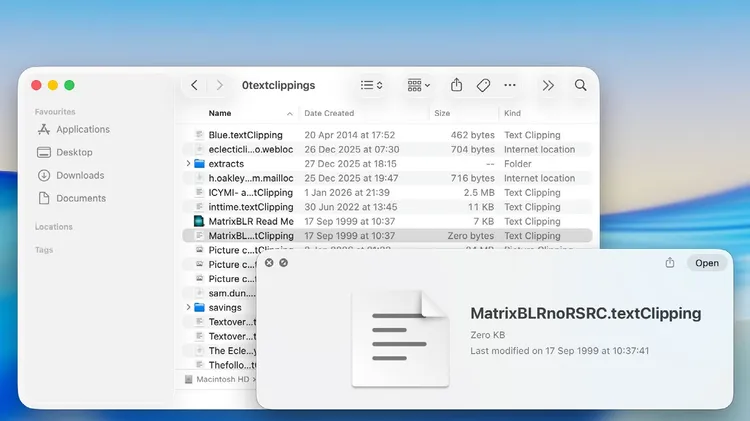Viewport: 750px width, 421px height.
Task: Click the Share icon in Quick Look preview
Action: tap(670, 263)
